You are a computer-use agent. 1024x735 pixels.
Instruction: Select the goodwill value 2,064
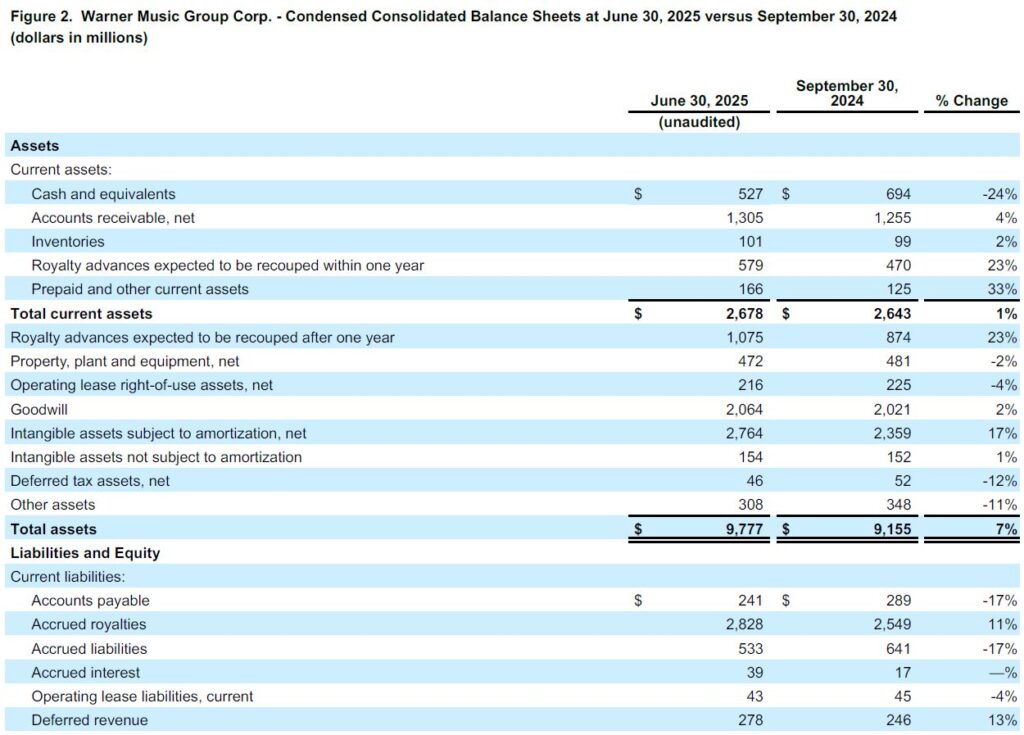pyautogui.click(x=744, y=410)
